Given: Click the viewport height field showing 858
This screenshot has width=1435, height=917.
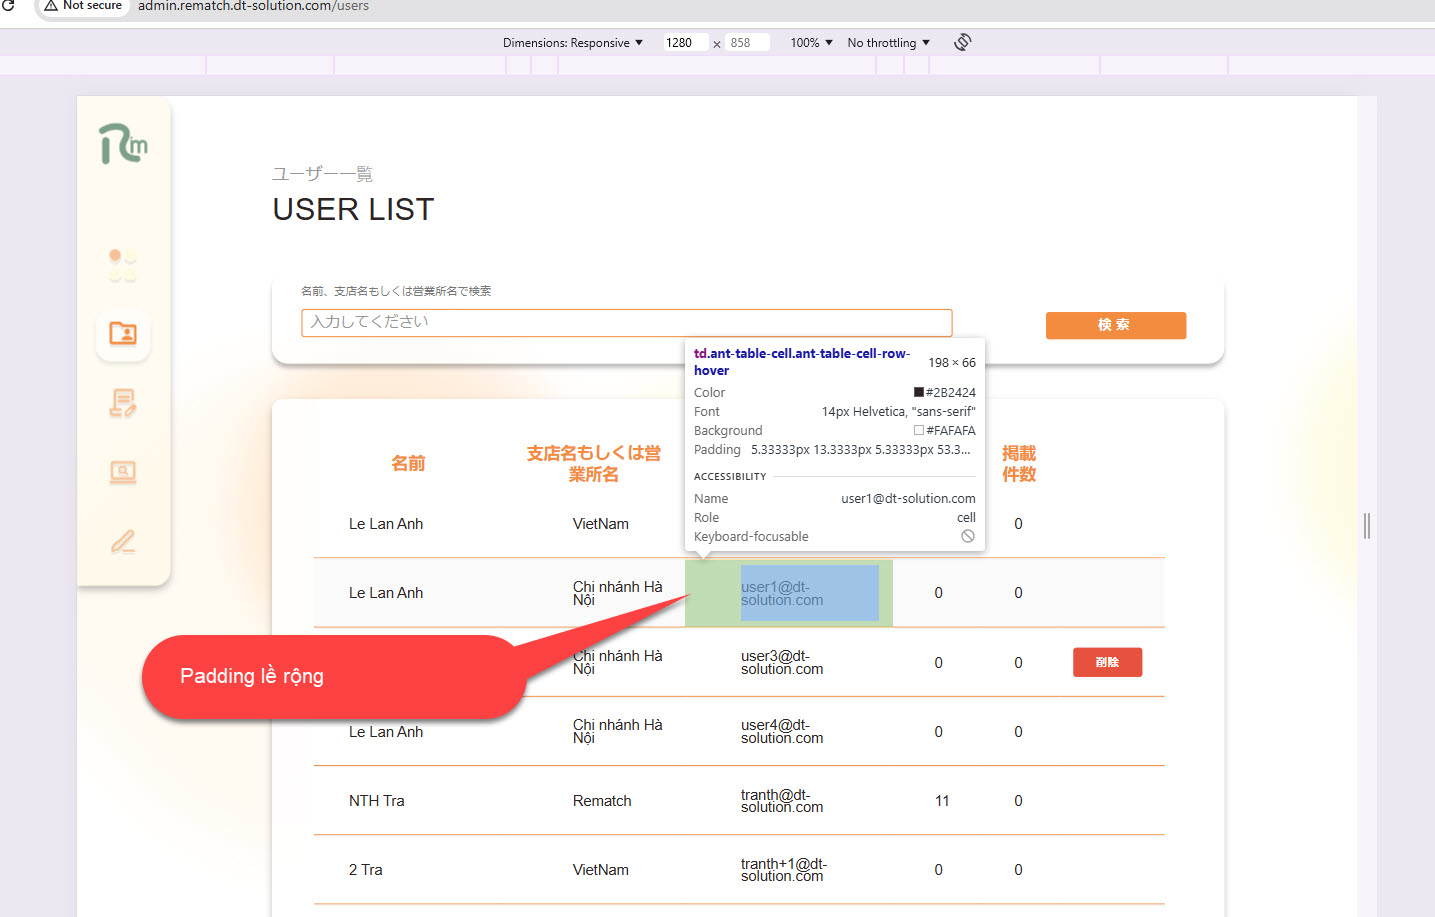Looking at the screenshot, I should [747, 43].
